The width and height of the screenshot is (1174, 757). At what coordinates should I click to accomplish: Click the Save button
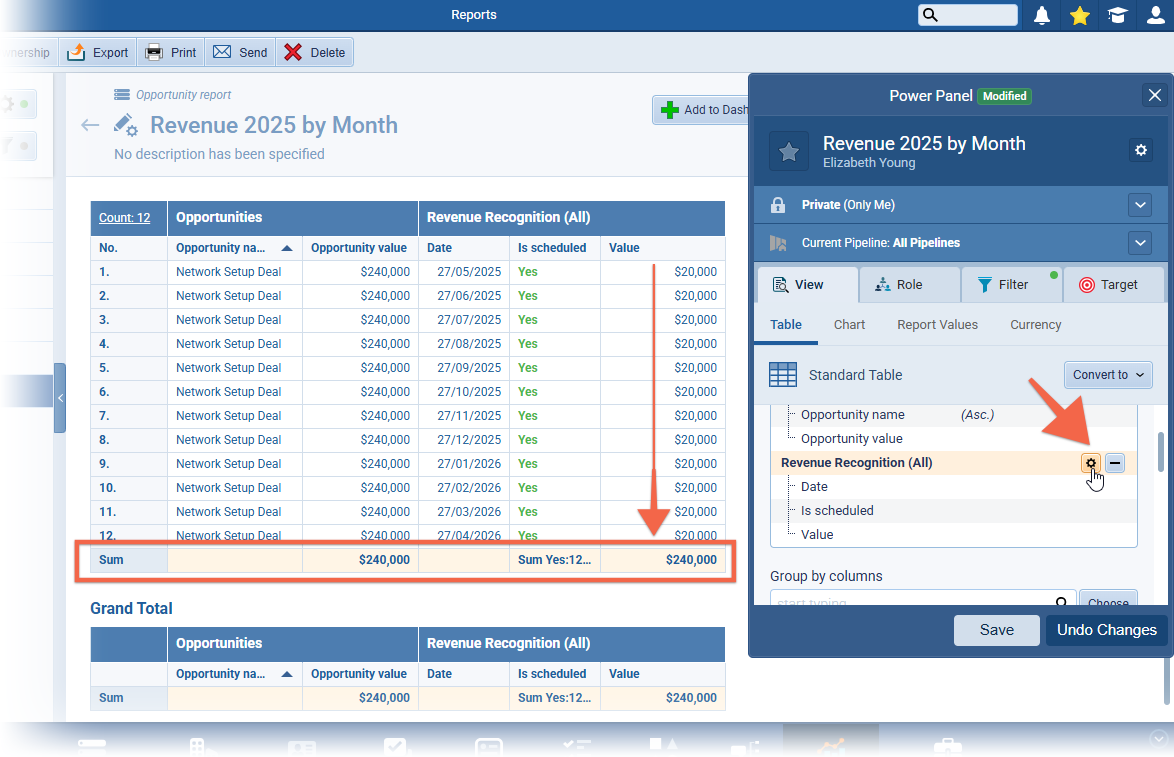[x=996, y=630]
